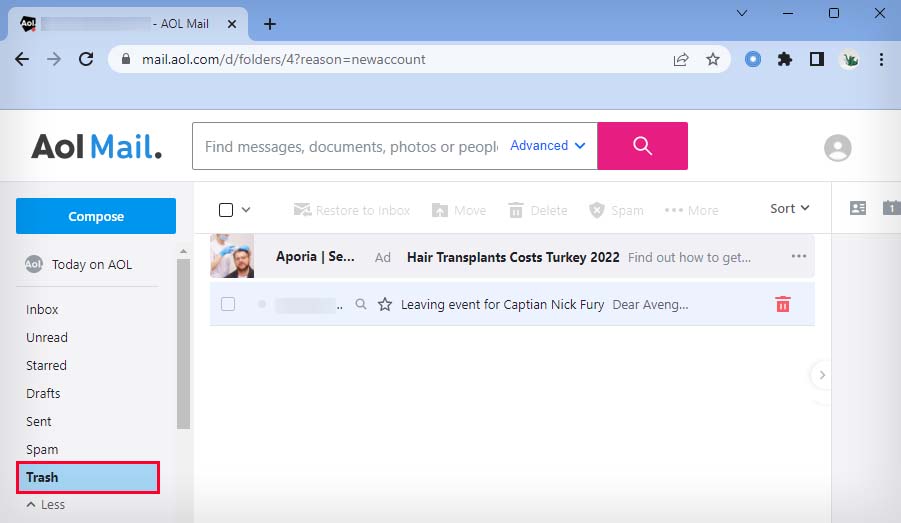
Task: Click the Delete toolbar item
Action: click(538, 210)
